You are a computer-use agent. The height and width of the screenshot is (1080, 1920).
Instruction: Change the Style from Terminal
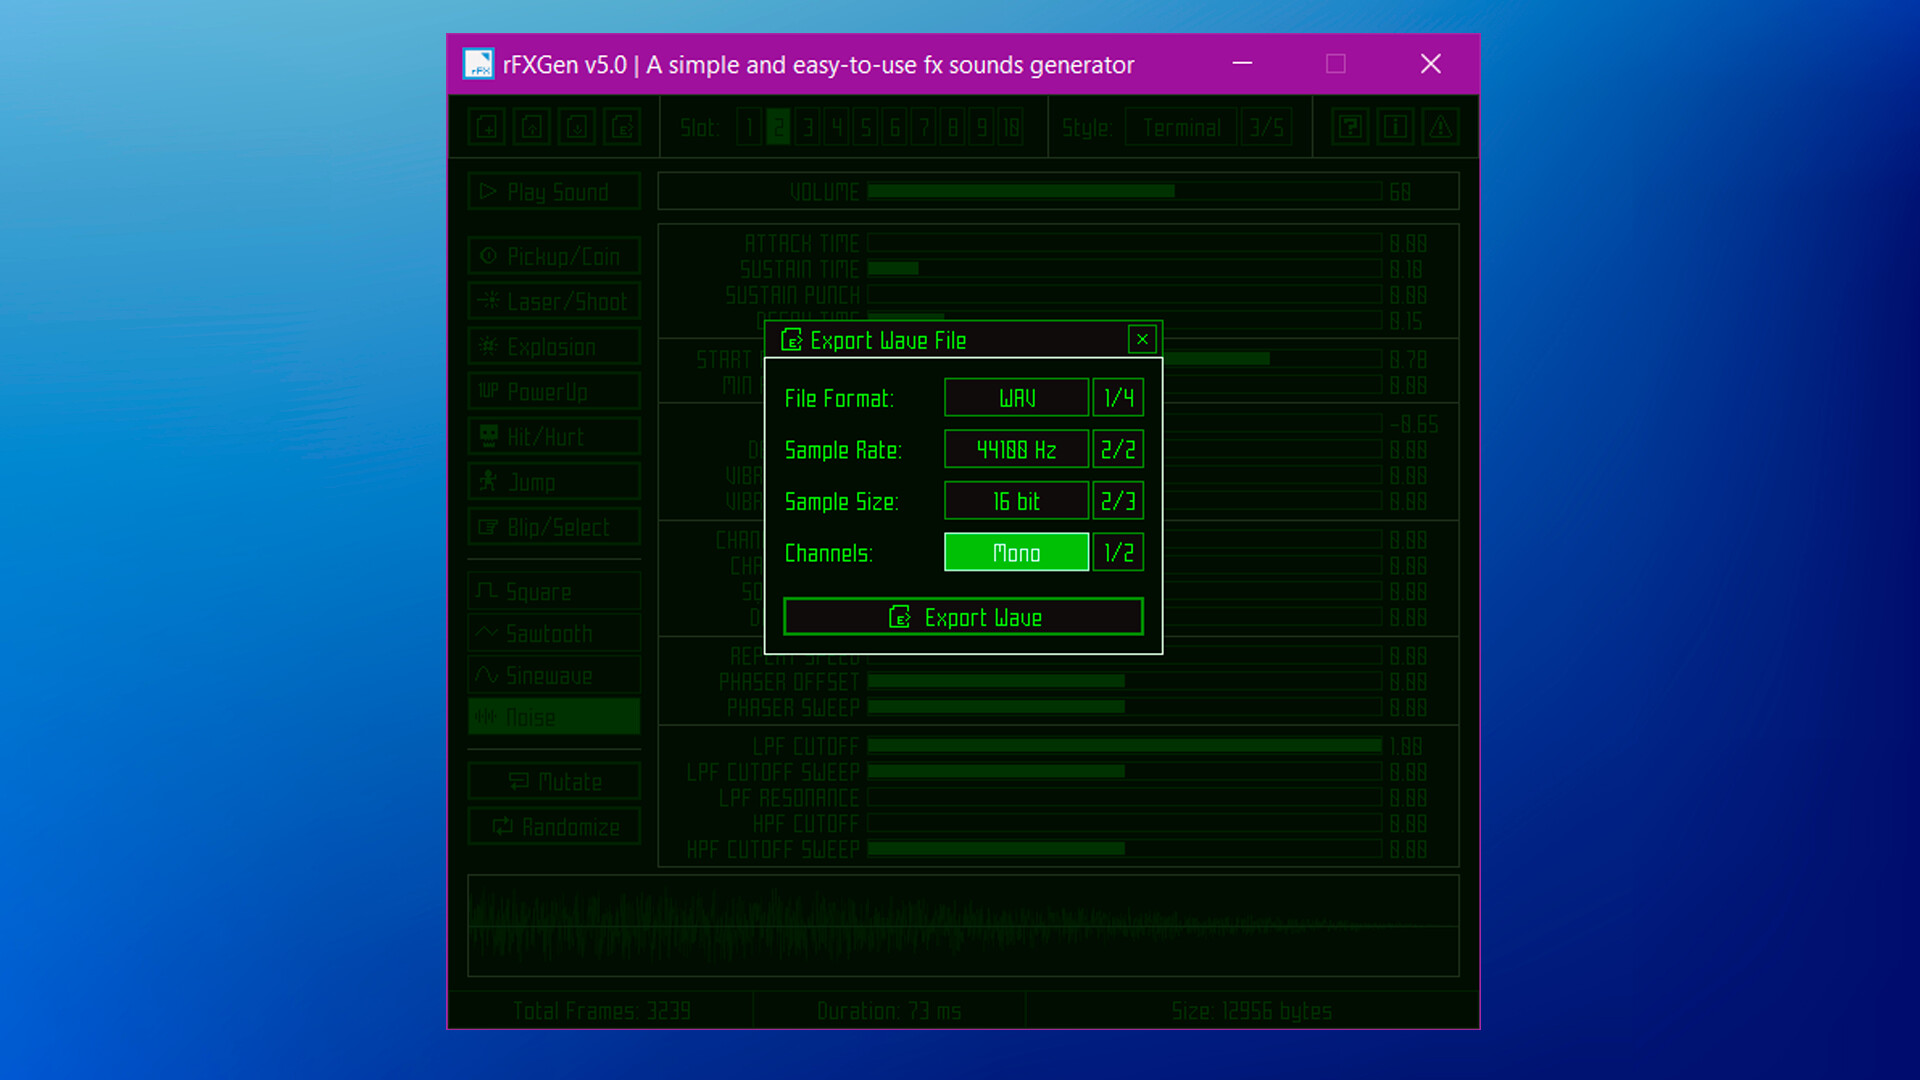1180,127
